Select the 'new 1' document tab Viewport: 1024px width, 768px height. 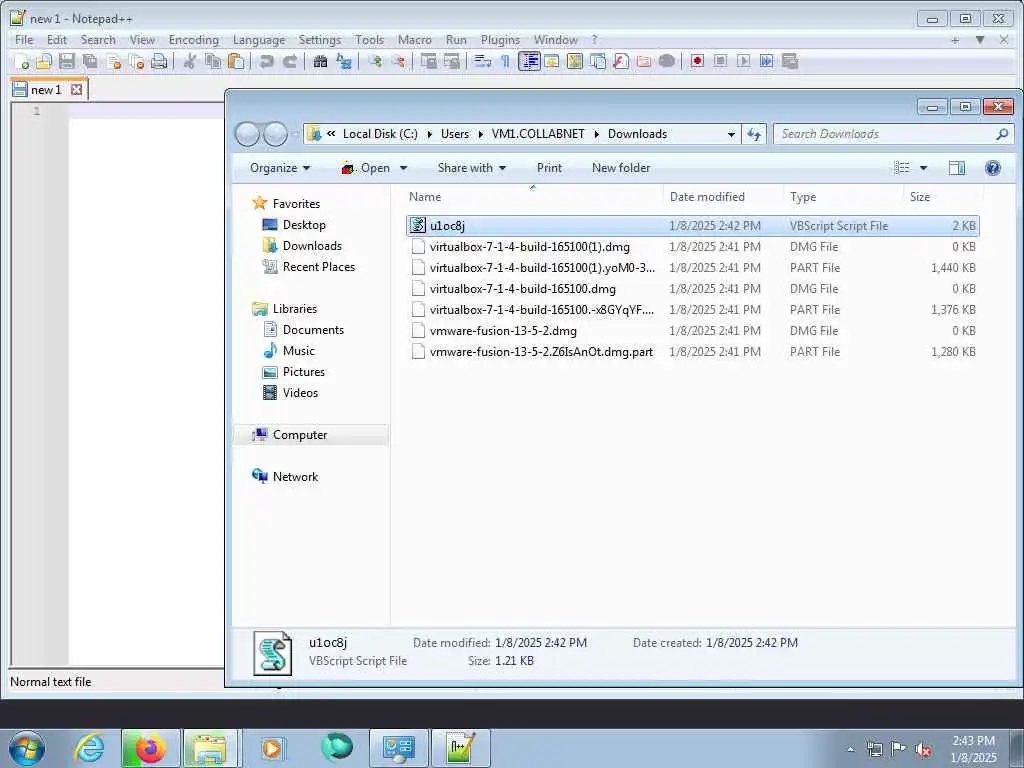46,89
